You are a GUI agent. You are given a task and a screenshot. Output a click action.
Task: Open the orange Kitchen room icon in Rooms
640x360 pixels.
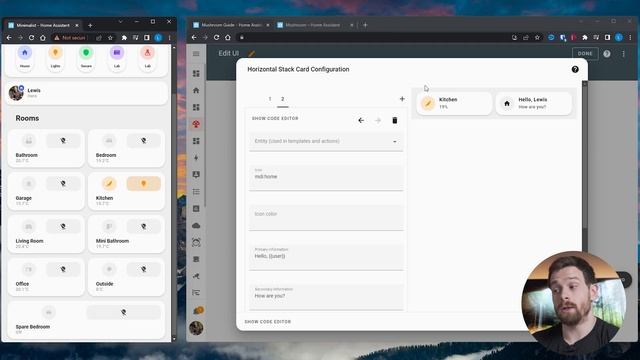pyautogui.click(x=109, y=184)
